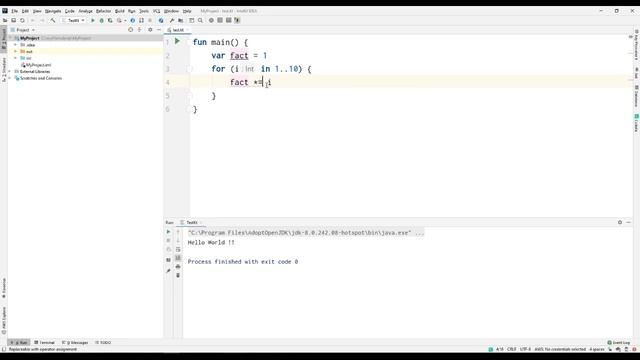Click the Build hammer icon in toolbar

pyautogui.click(x=53, y=20)
